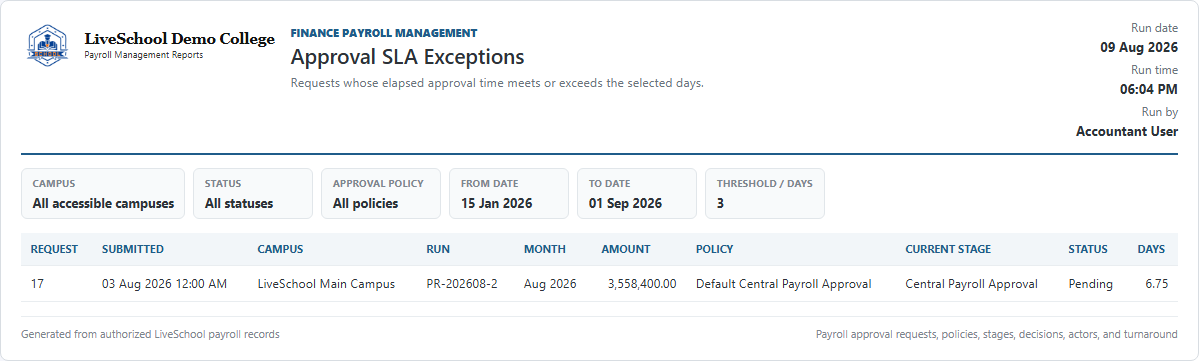Image resolution: width=1199 pixels, height=362 pixels.
Task: Click the footer text about payroll approval requests
Action: pyautogui.click(x=997, y=334)
